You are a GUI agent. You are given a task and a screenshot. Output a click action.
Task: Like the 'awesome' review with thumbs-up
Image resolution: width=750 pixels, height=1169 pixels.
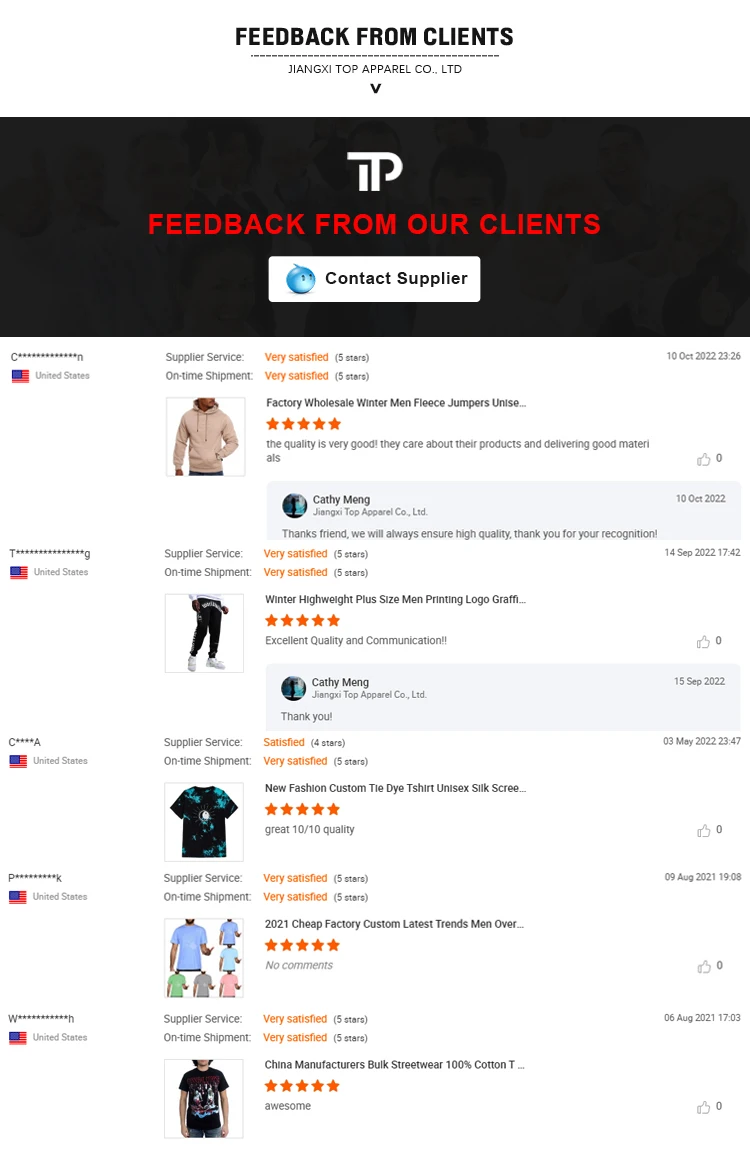pos(703,1107)
